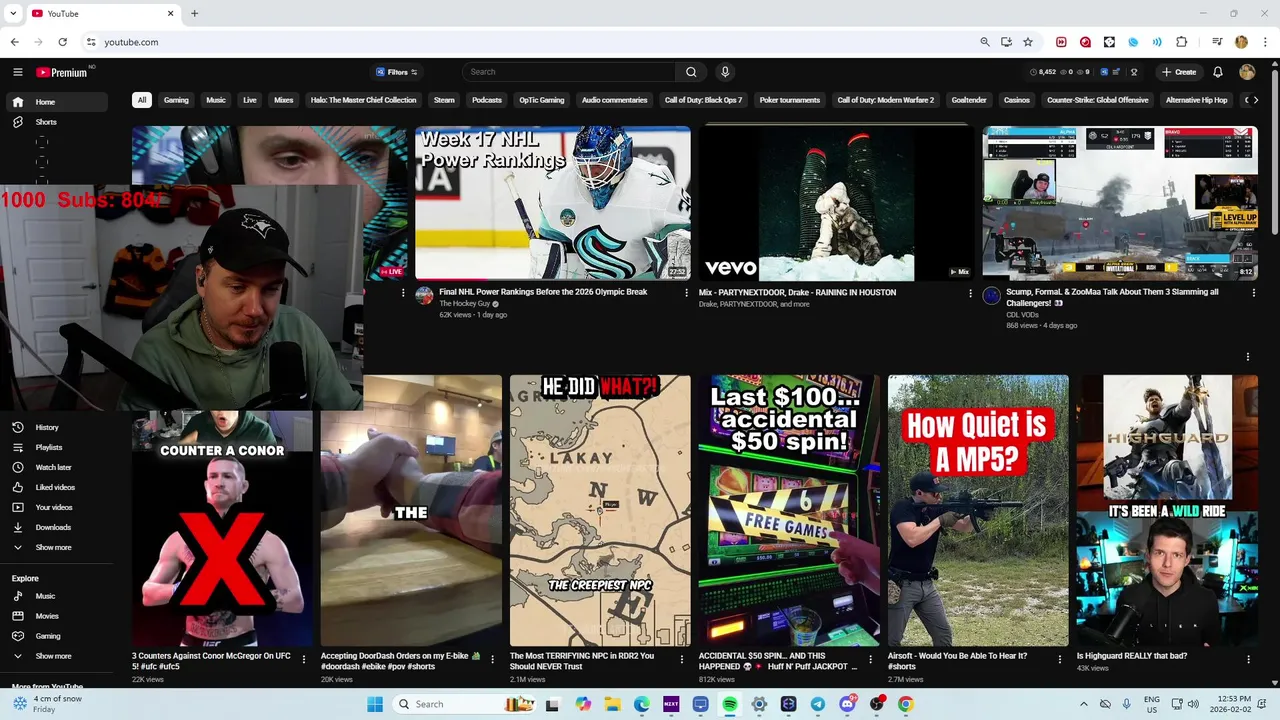Open options menu for RAINING IN HOUSTON mix
1280x720 pixels.
(x=970, y=293)
